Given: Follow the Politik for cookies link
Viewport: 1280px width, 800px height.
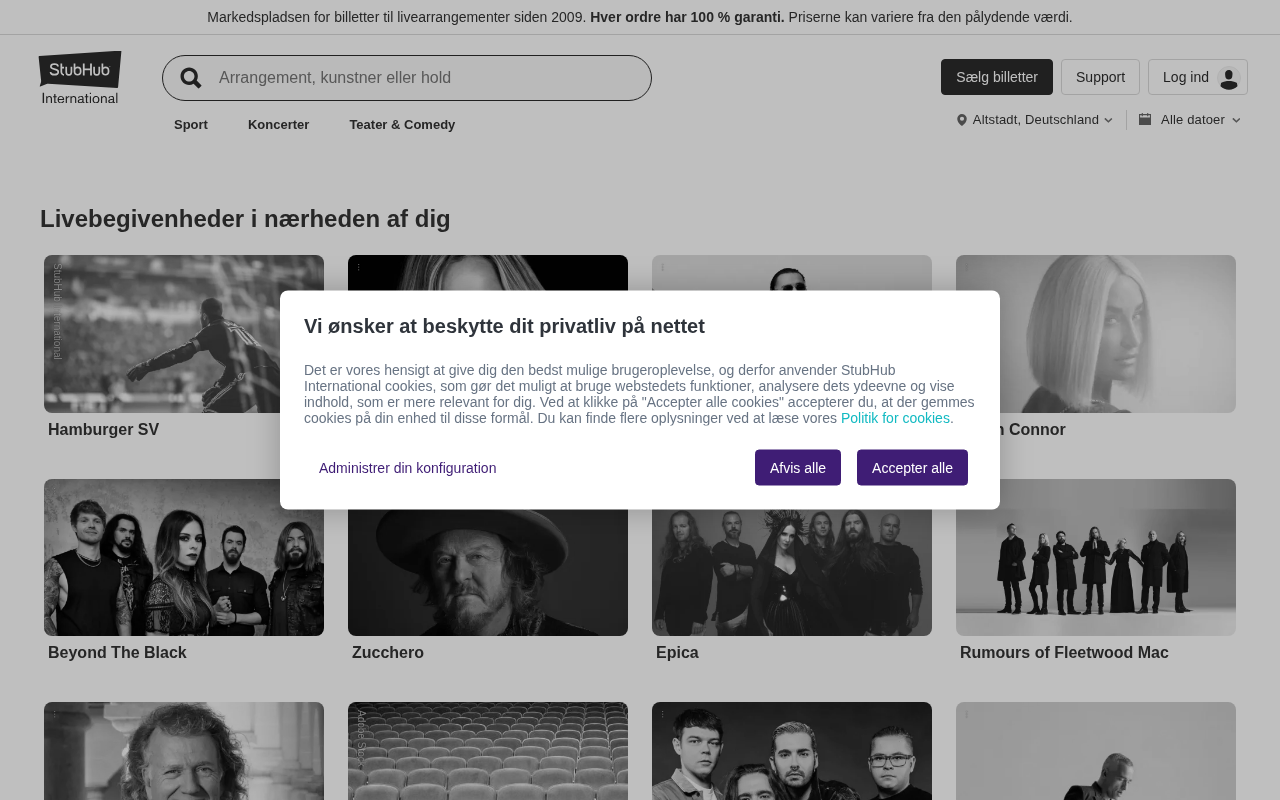Looking at the screenshot, I should [x=895, y=418].
